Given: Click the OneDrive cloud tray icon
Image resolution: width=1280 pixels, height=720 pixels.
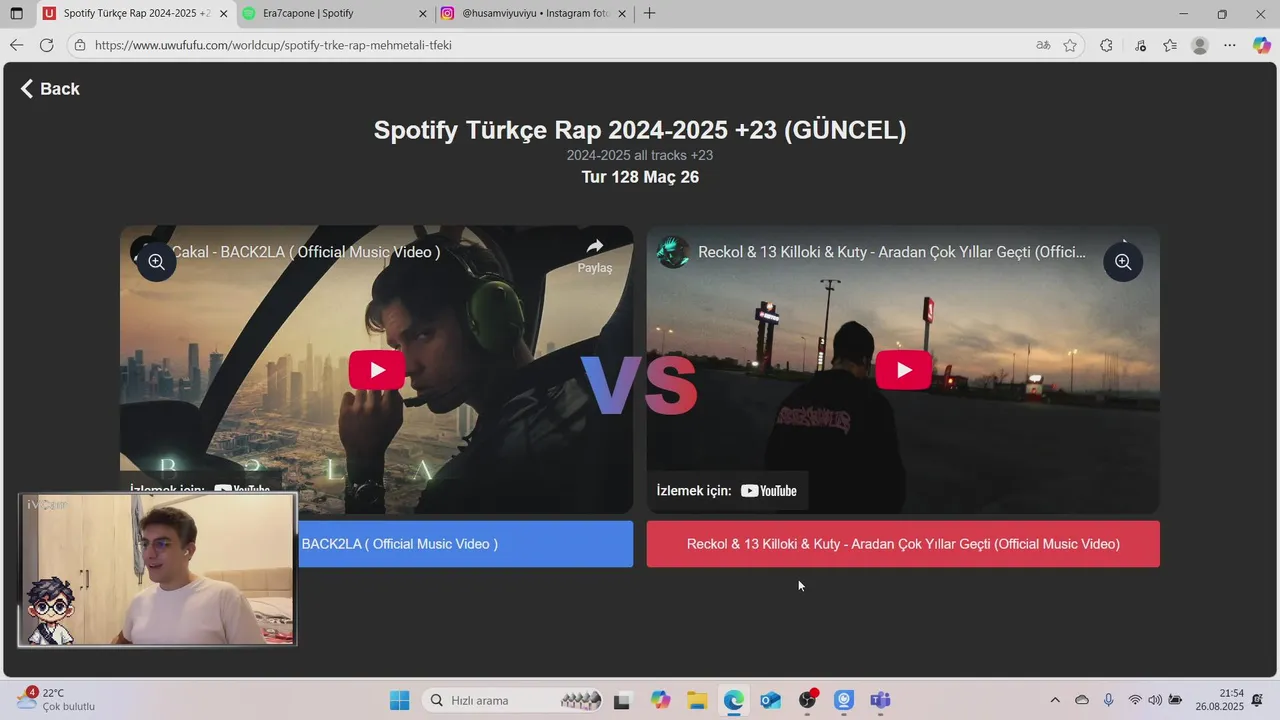Looking at the screenshot, I should tap(1082, 700).
